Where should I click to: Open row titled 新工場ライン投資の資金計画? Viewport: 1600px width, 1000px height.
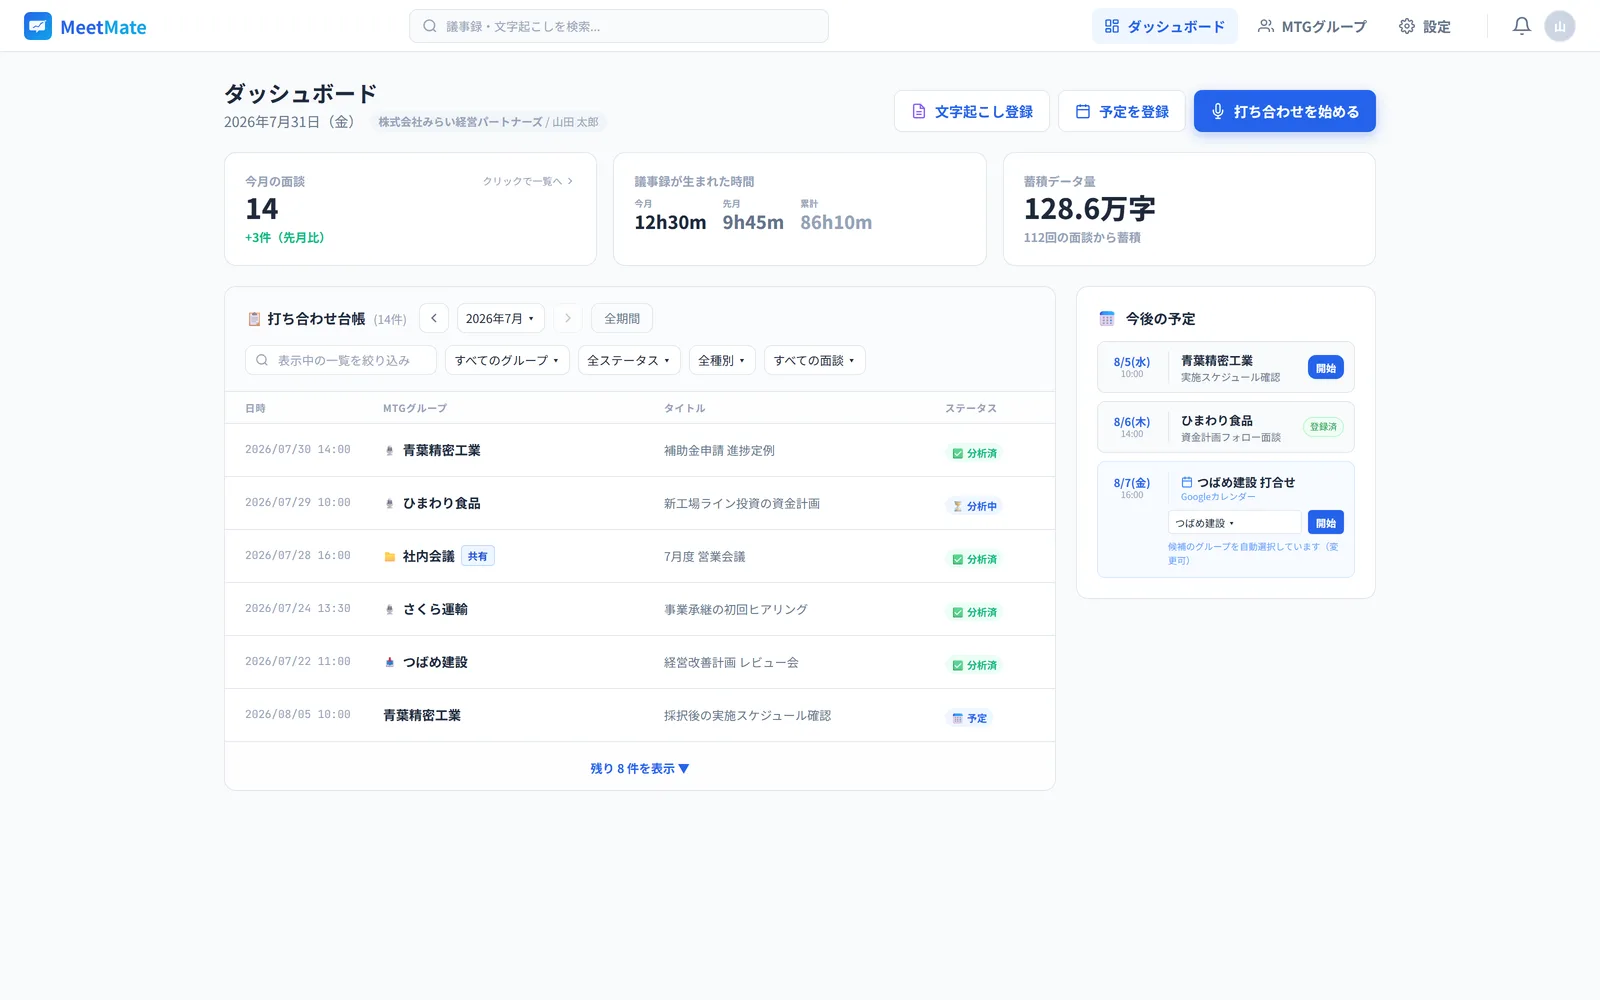click(x=640, y=504)
